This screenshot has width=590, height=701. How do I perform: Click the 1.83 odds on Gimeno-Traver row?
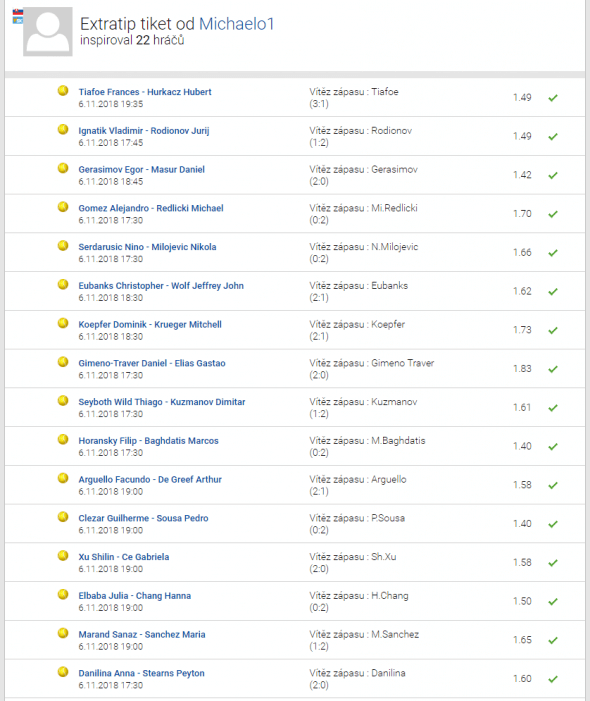click(x=522, y=369)
